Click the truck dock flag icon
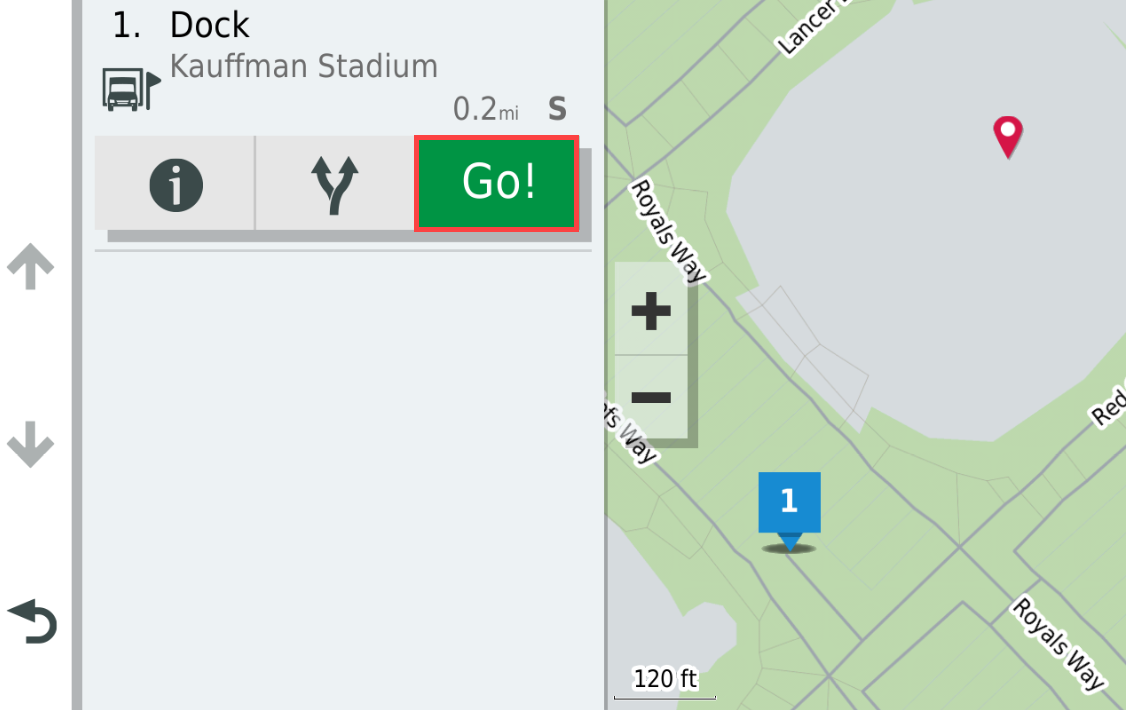1126x710 pixels. tap(131, 90)
